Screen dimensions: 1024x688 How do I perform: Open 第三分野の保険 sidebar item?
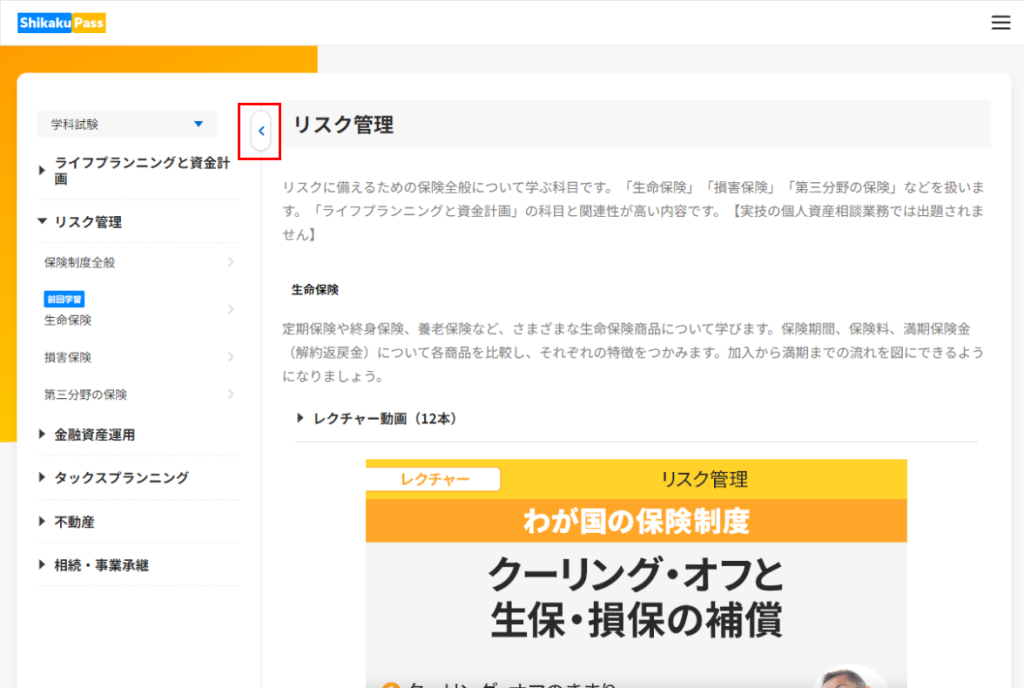[x=138, y=394]
